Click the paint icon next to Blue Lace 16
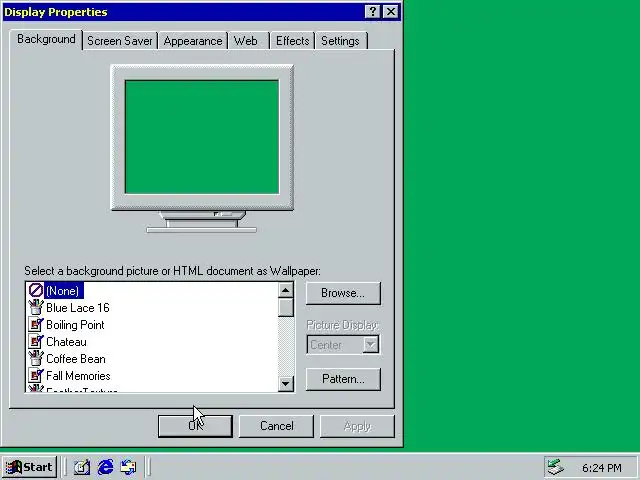The image size is (640, 480). click(x=36, y=307)
